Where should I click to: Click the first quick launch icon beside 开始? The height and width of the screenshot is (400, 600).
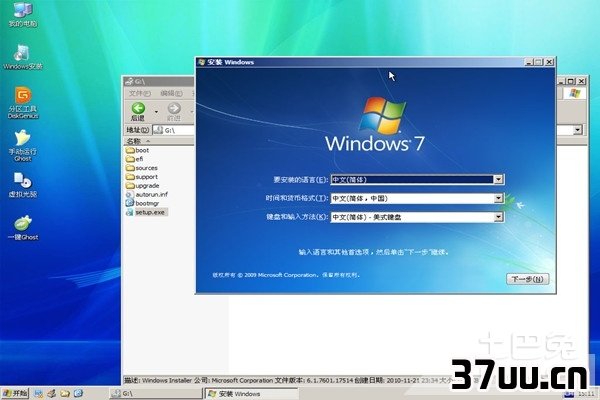pyautogui.click(x=38, y=393)
